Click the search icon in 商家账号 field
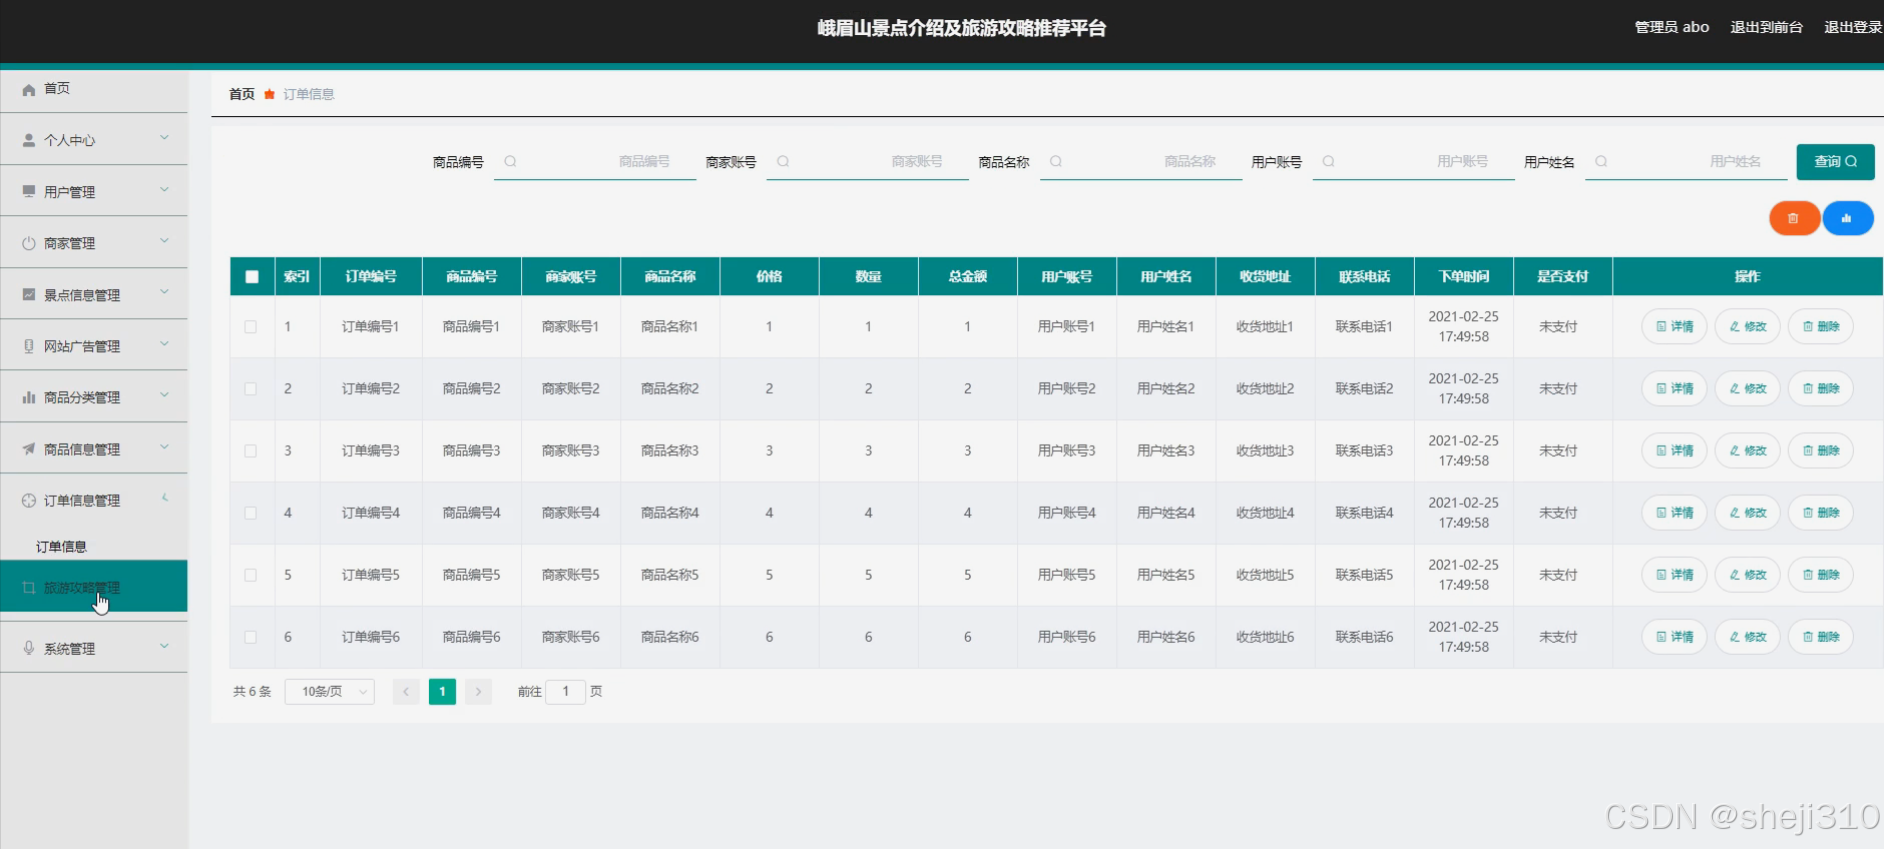The width and height of the screenshot is (1884, 849). [x=783, y=161]
